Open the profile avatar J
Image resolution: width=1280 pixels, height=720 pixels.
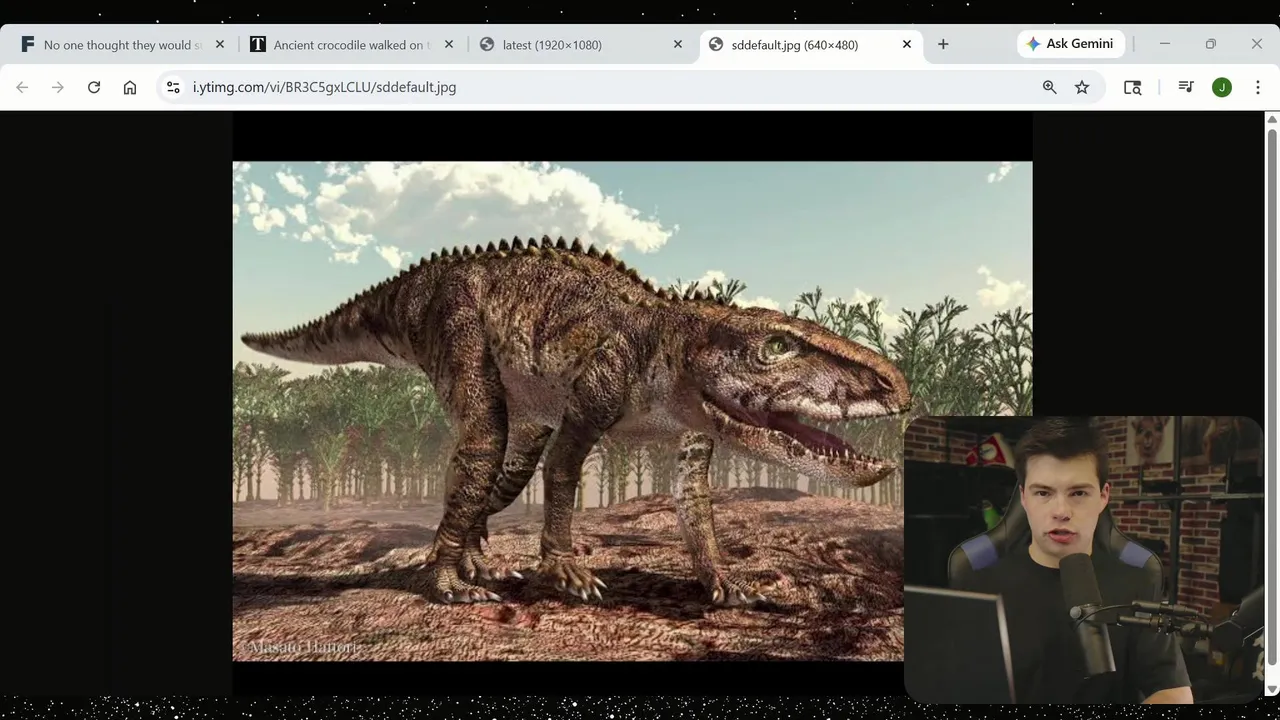(x=1222, y=87)
